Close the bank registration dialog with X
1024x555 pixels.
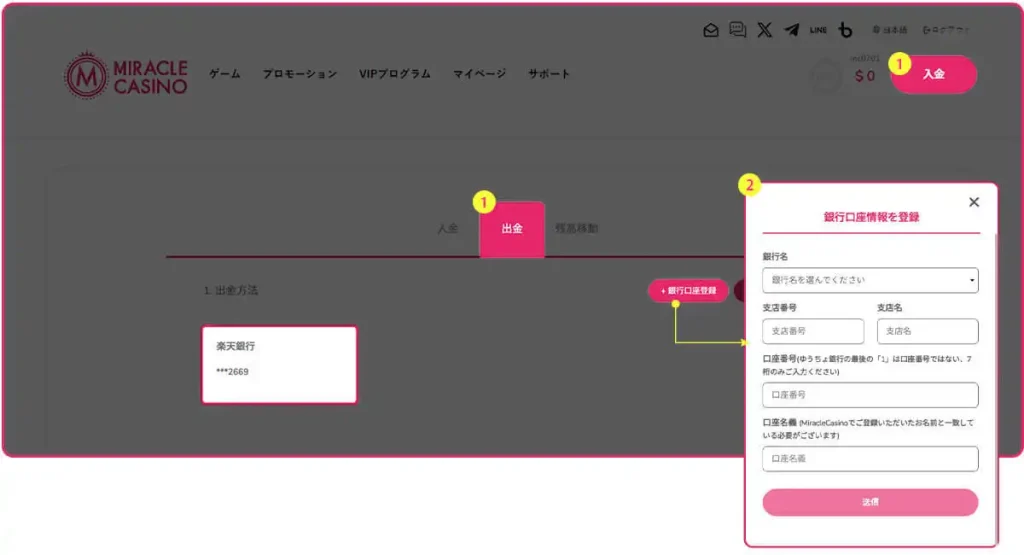974,202
